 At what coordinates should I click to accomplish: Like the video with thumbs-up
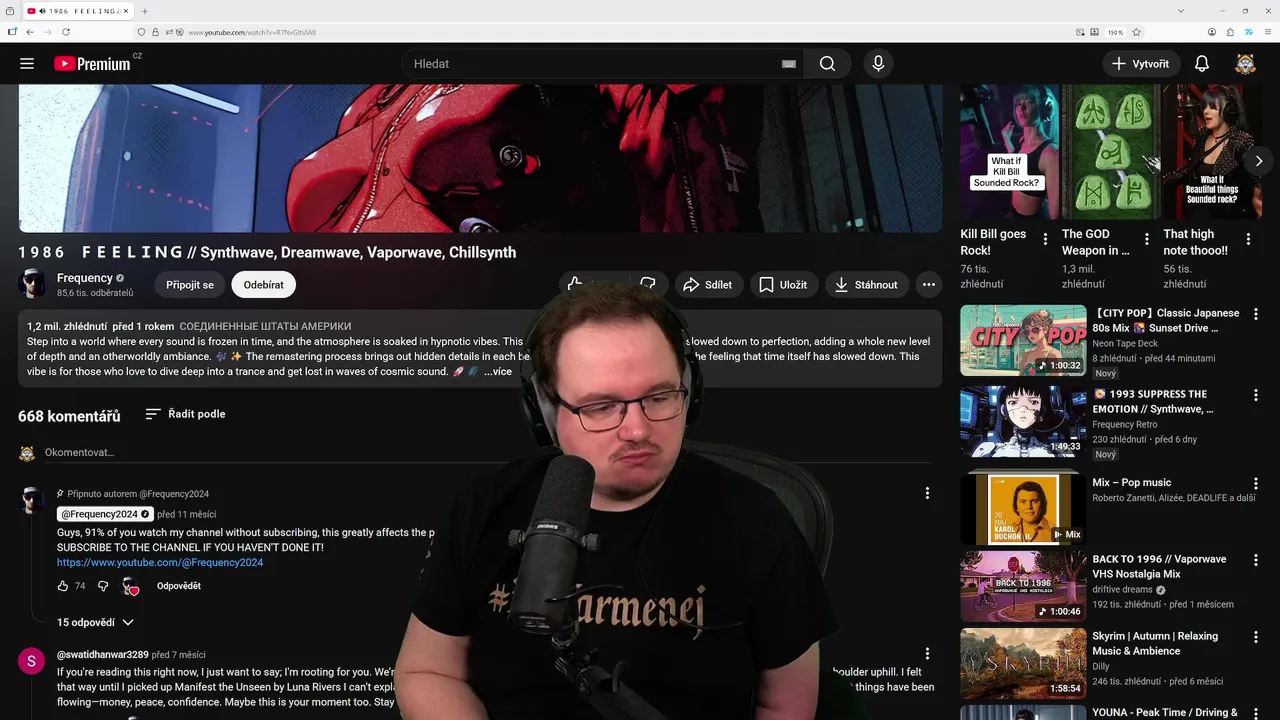[x=575, y=284]
